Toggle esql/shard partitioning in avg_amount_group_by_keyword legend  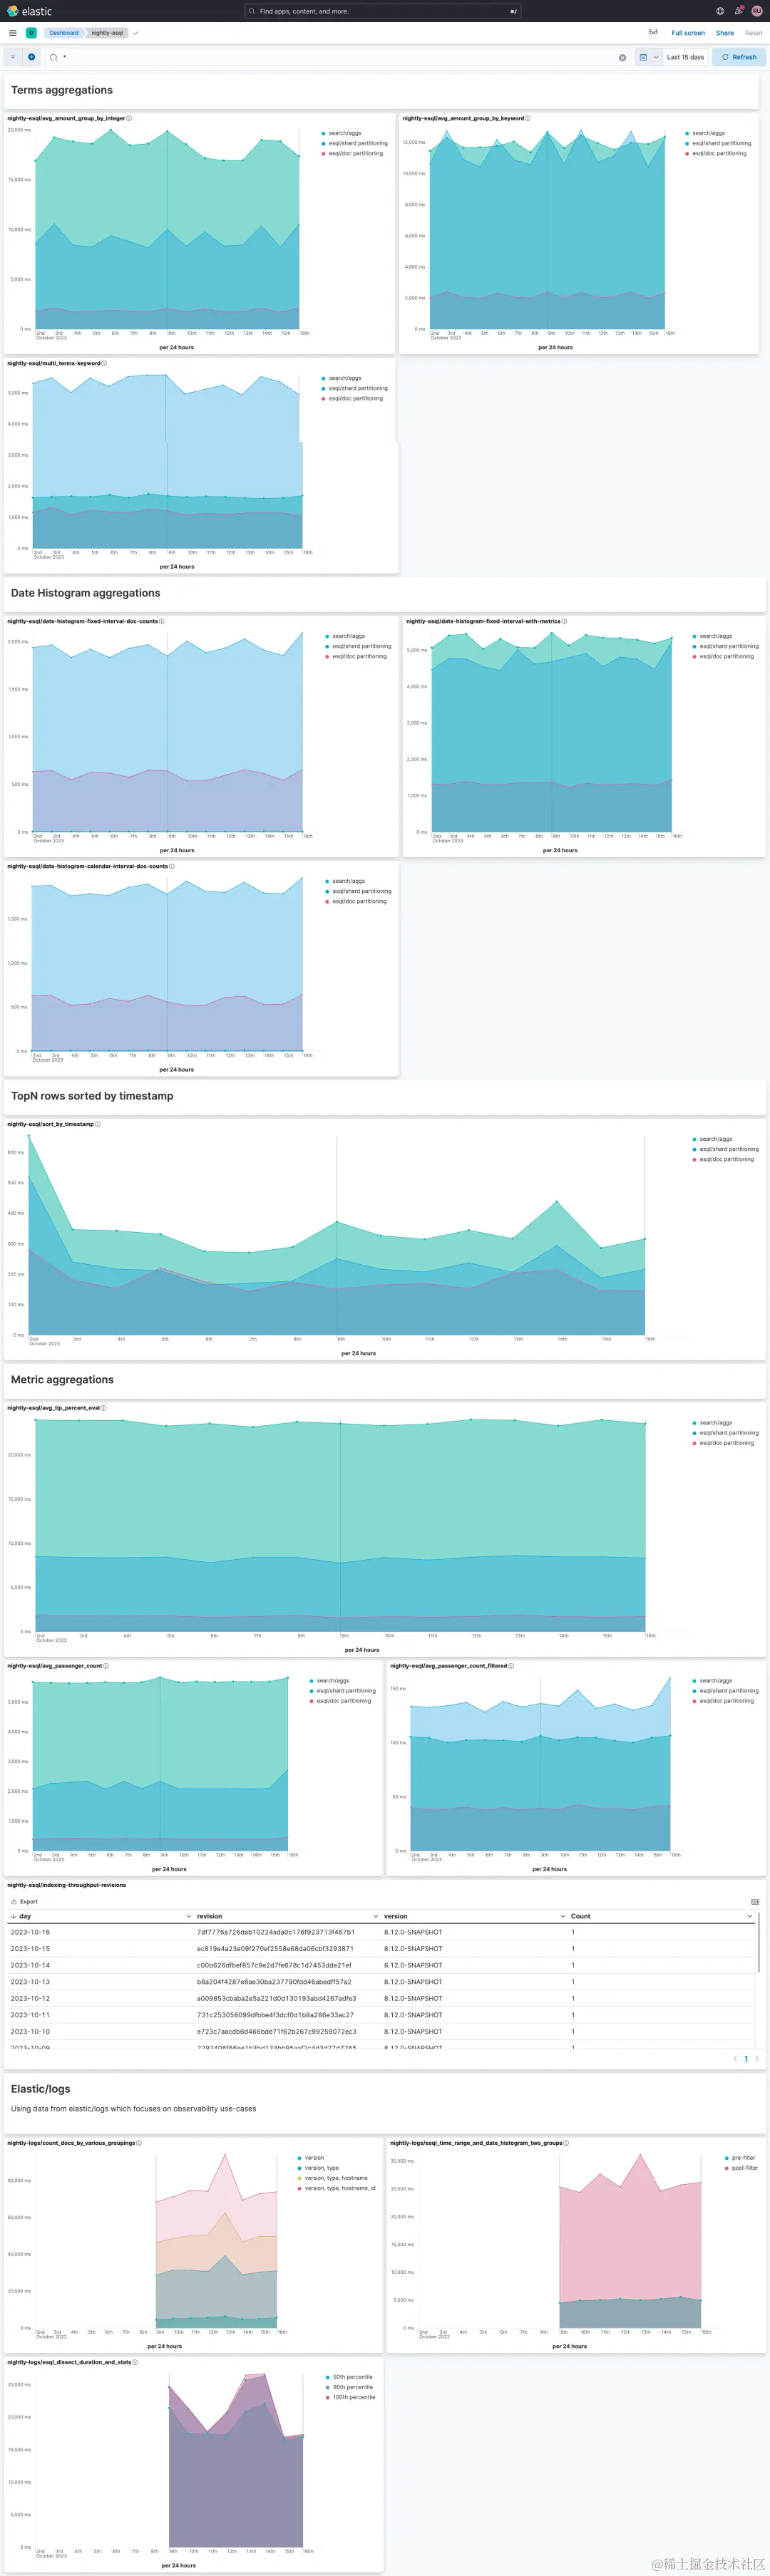tap(722, 143)
